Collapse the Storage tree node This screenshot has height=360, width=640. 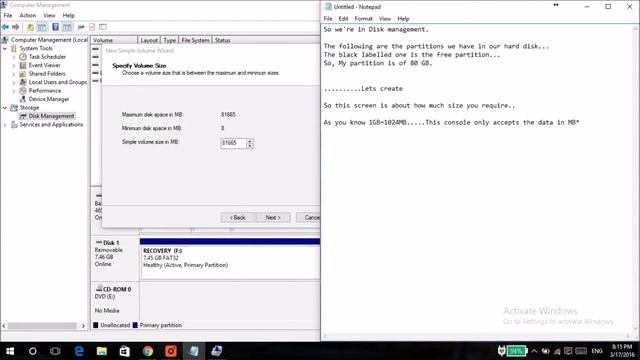(5, 108)
